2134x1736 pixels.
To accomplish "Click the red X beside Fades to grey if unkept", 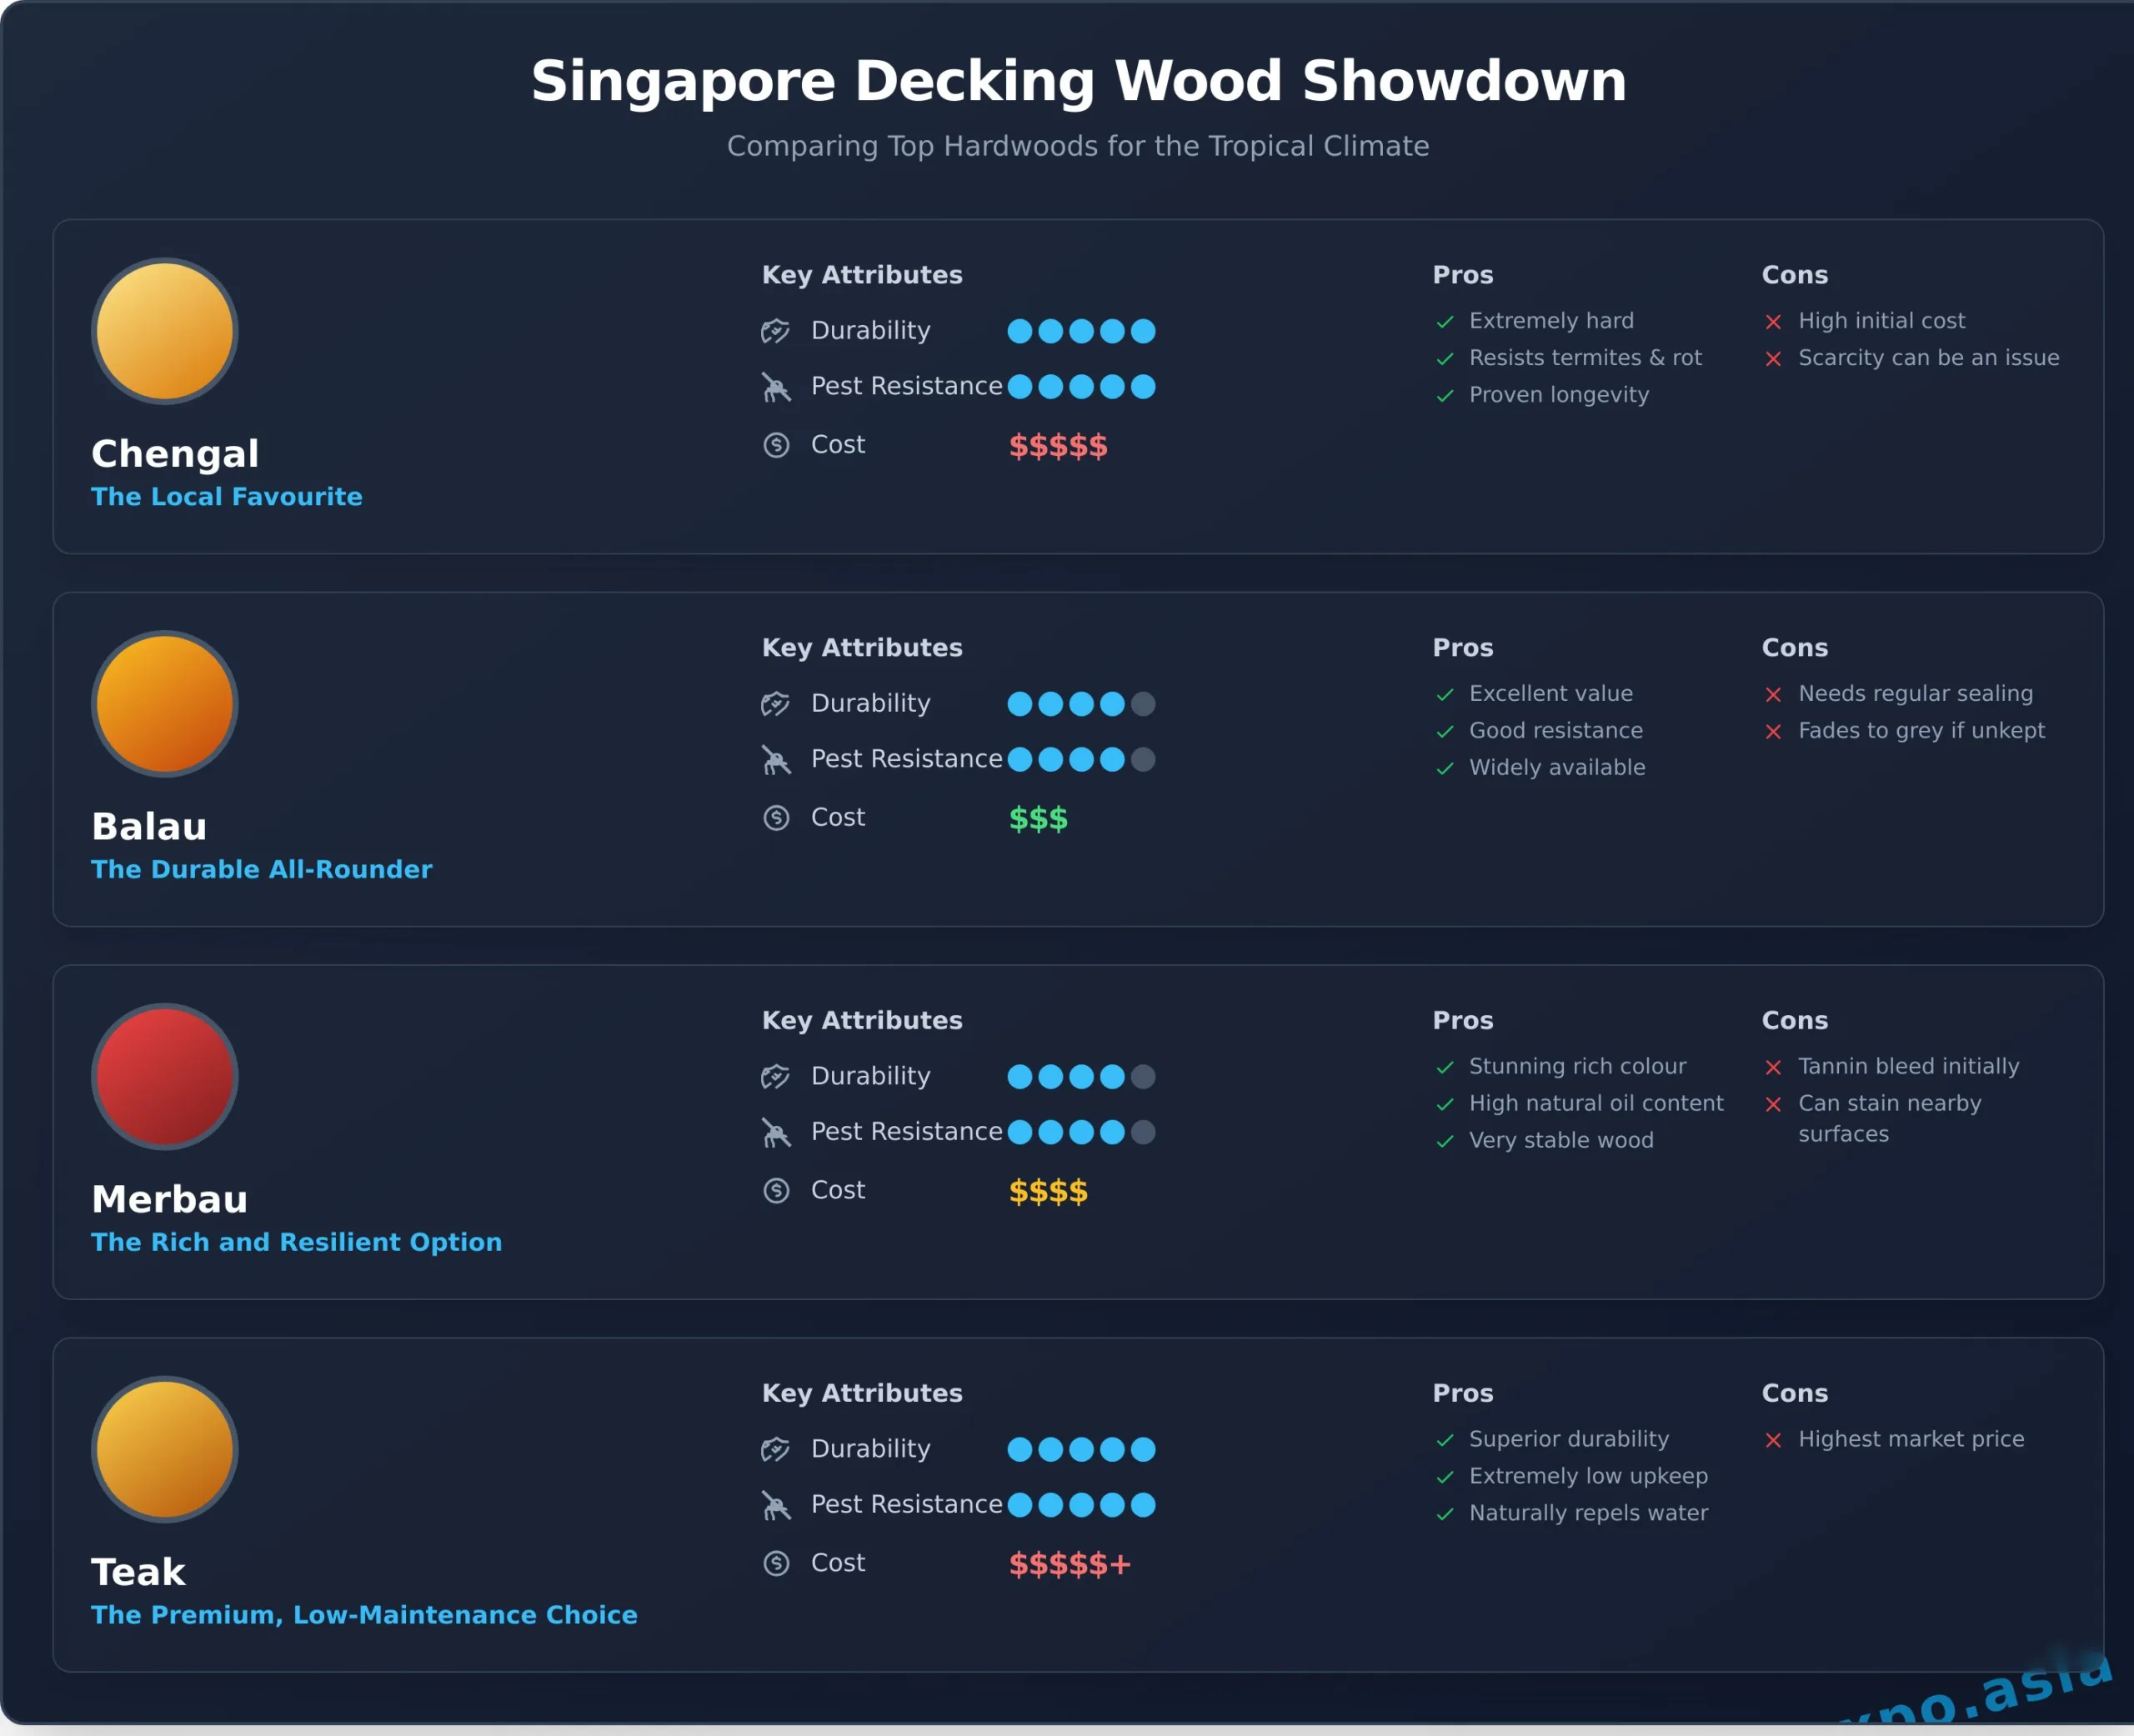I will point(1773,732).
